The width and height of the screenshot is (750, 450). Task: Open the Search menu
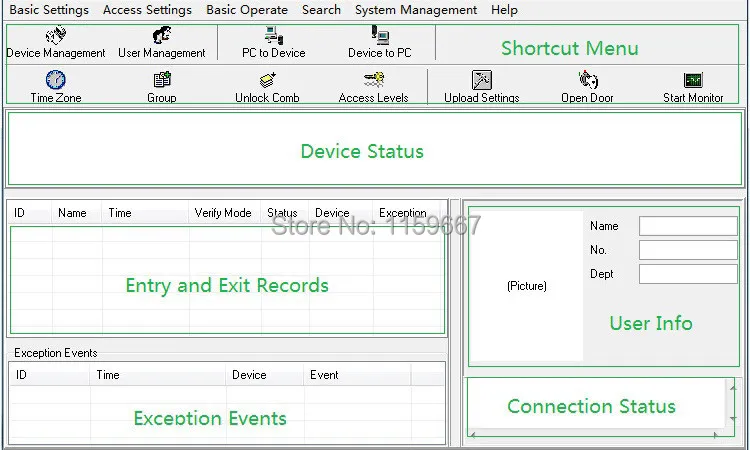tap(321, 10)
